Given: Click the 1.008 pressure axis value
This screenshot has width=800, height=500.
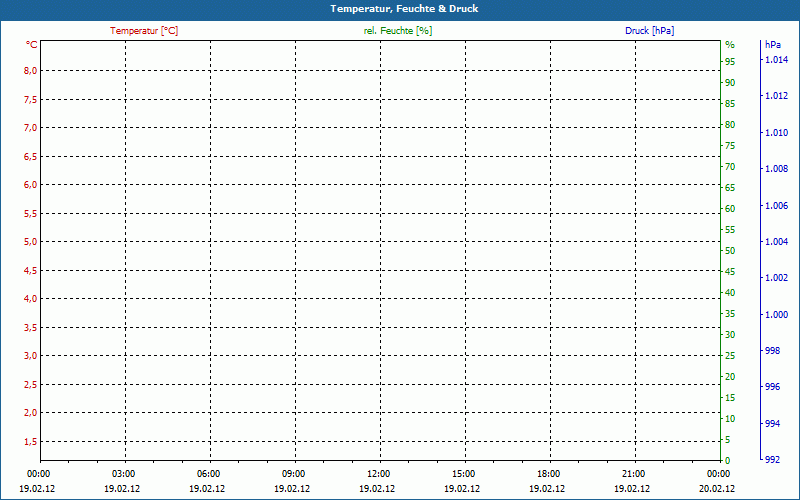Looking at the screenshot, I should tap(777, 169).
